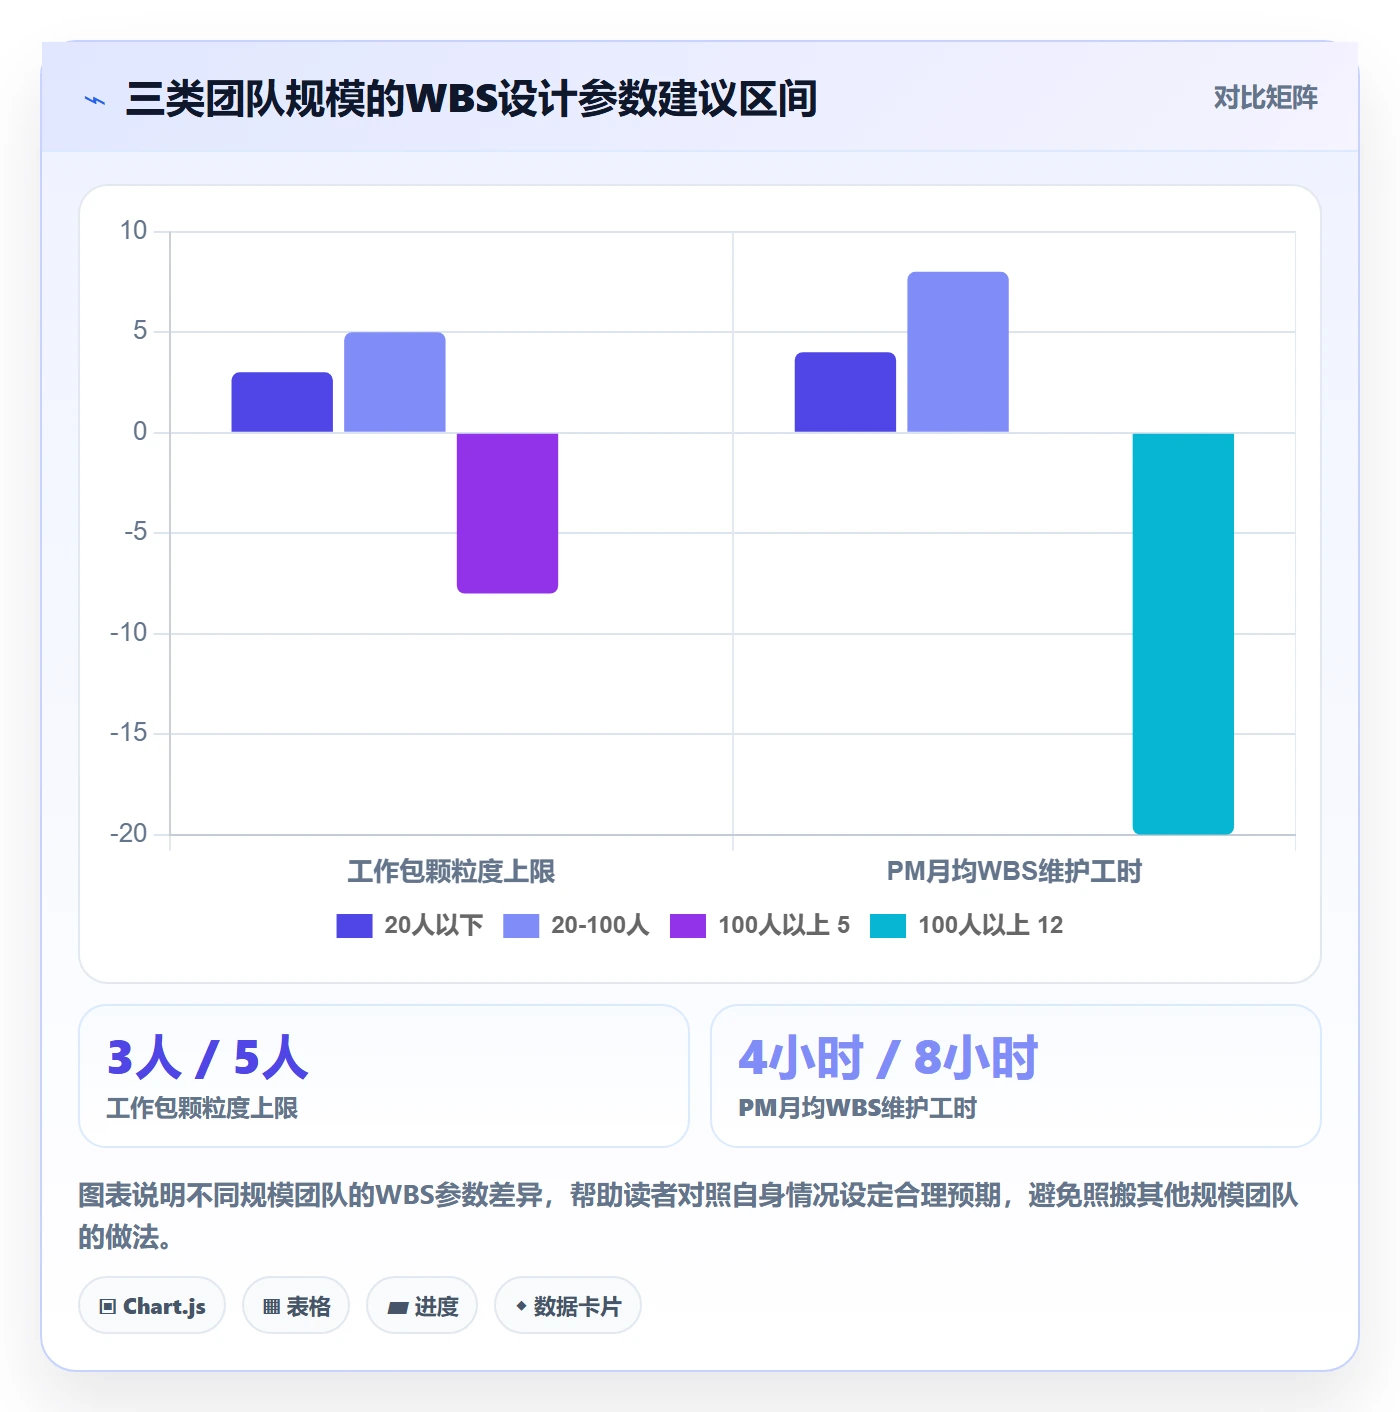Viewport: 1400px width, 1412px height.
Task: Click the x-axis label PM月均WBS维护工时
Action: (x=1014, y=871)
